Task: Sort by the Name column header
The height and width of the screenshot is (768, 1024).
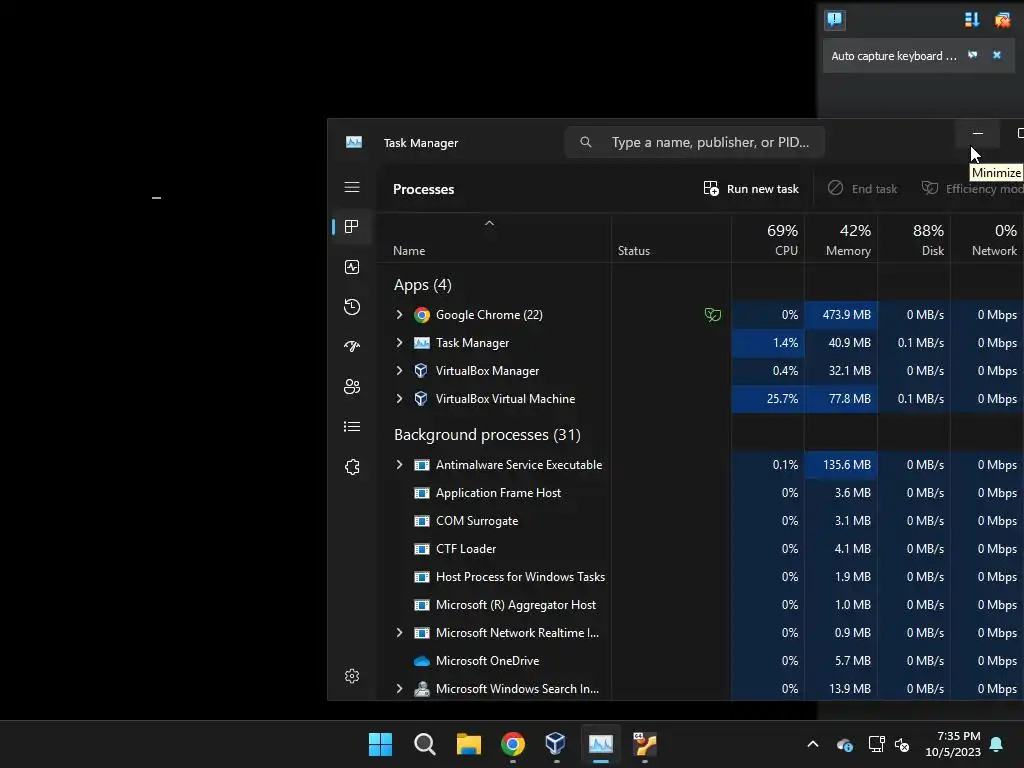Action: point(409,251)
